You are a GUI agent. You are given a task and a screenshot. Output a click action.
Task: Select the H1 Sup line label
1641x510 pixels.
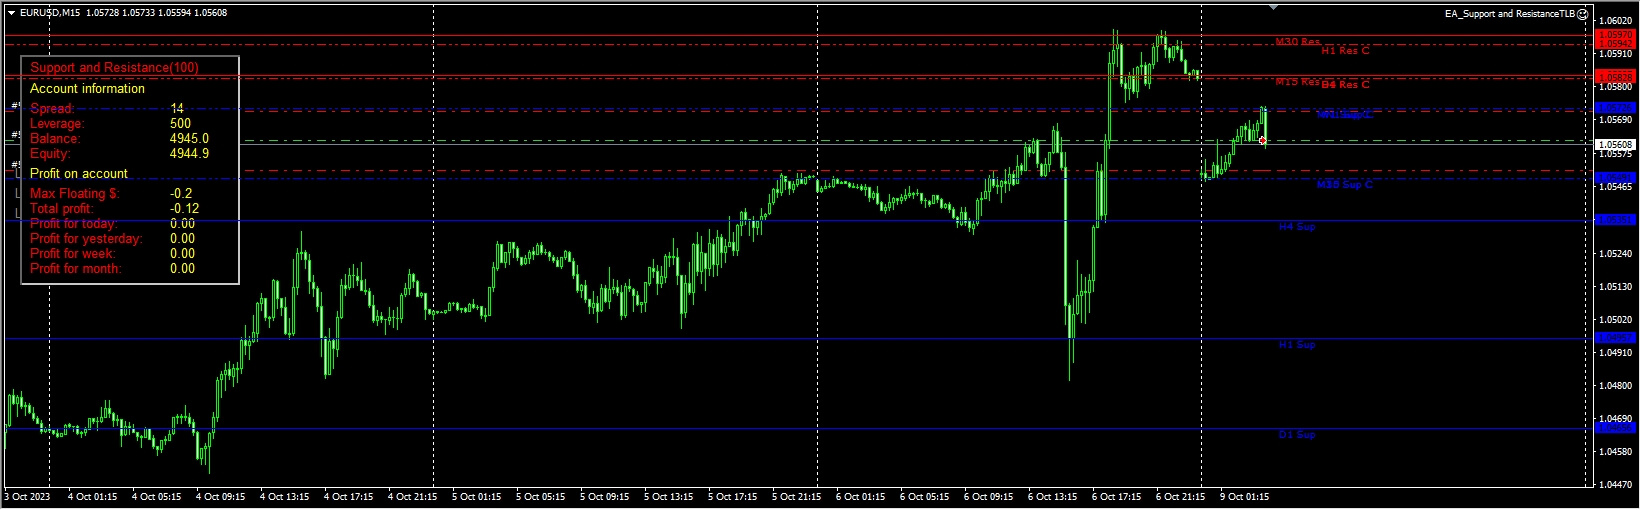pos(1297,345)
